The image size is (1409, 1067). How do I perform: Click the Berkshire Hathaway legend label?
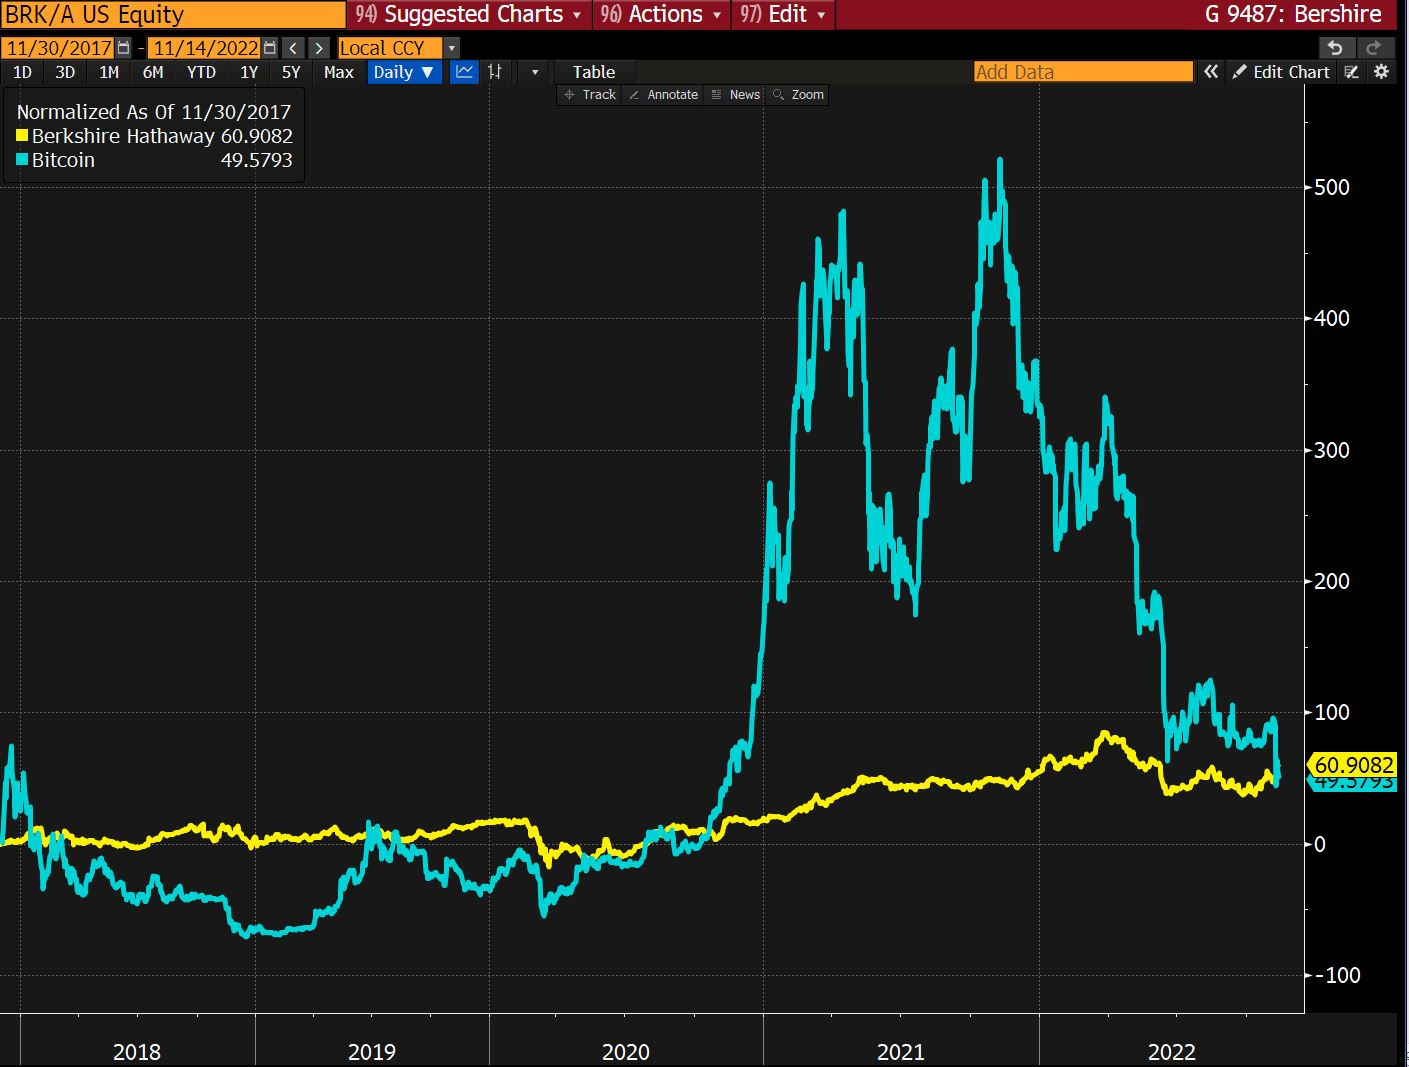(123, 136)
